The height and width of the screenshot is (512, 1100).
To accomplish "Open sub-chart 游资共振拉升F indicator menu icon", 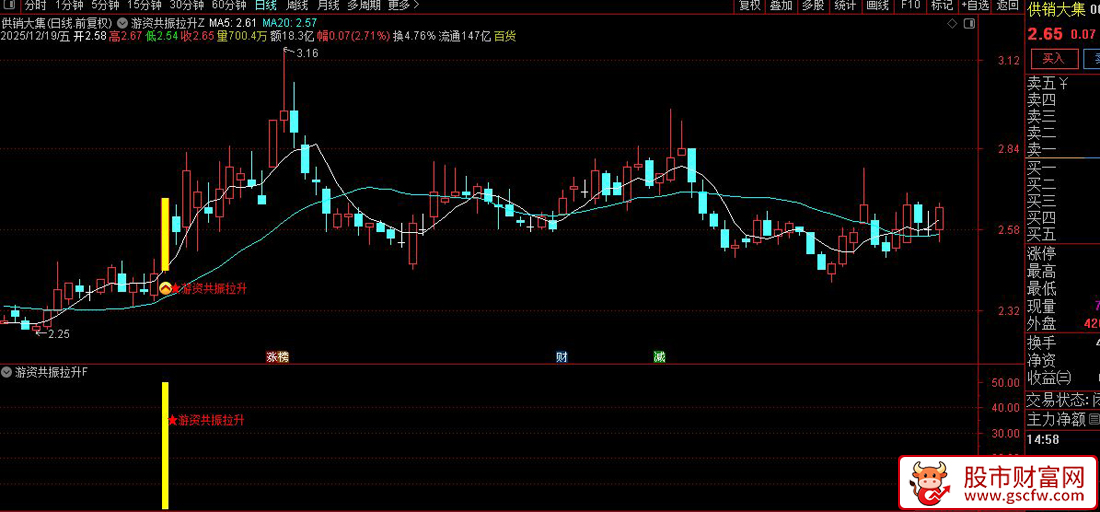I will point(8,372).
